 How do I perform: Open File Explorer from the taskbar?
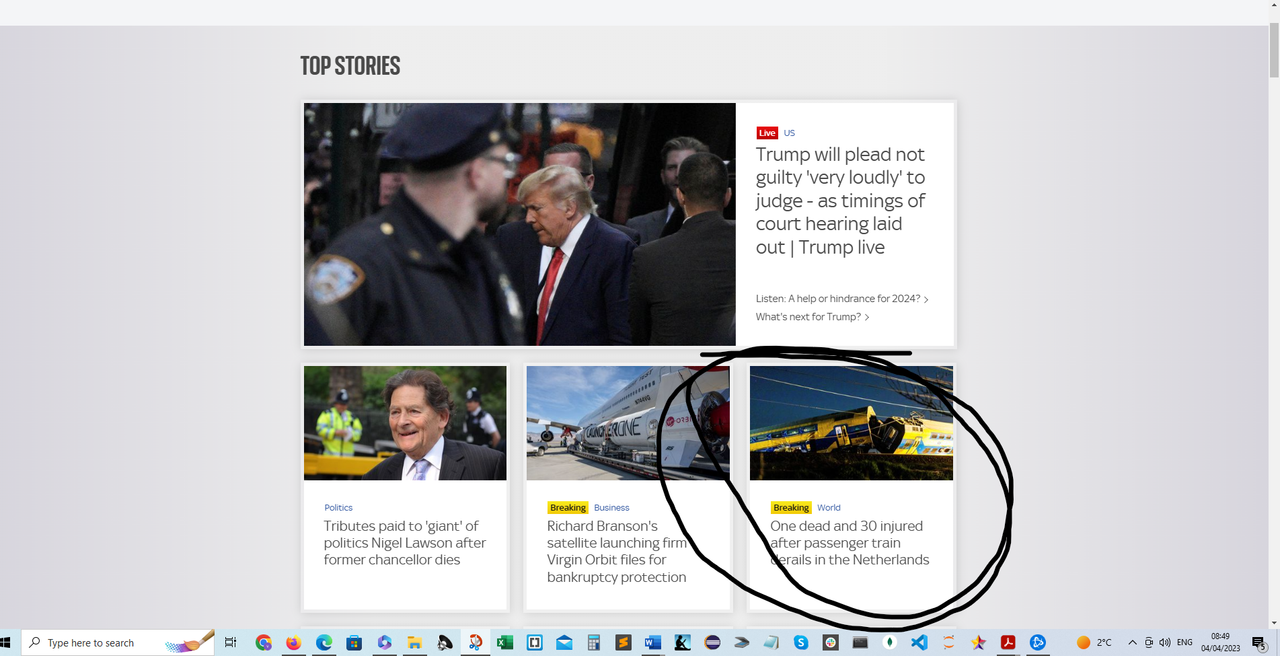tap(414, 642)
